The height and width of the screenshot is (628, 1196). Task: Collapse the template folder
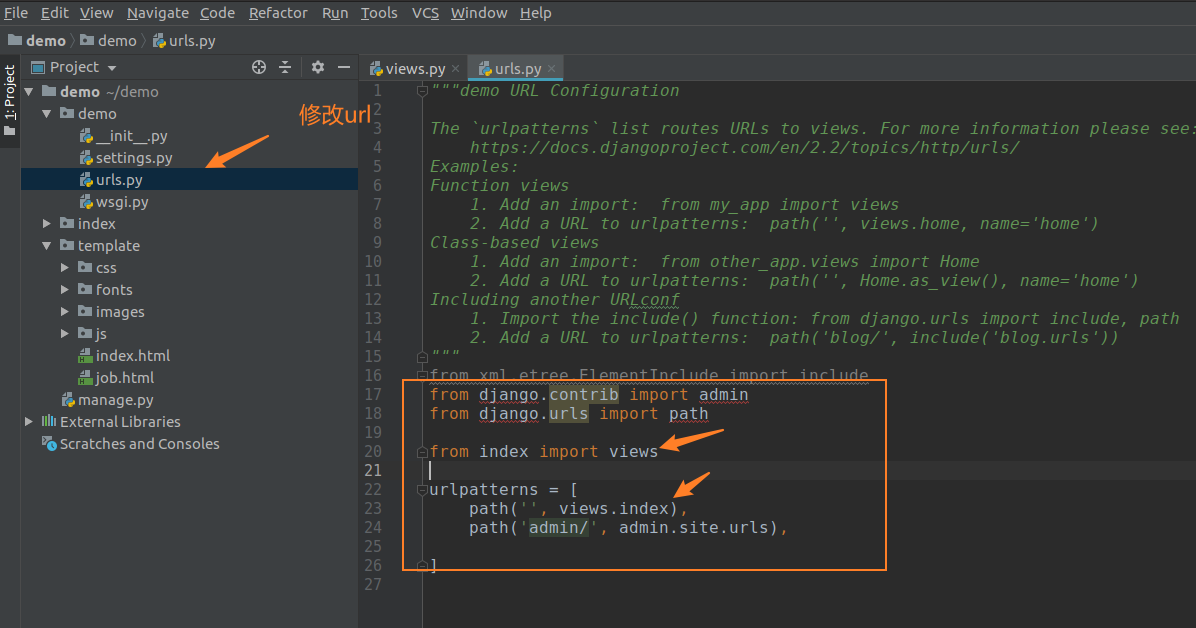47,246
